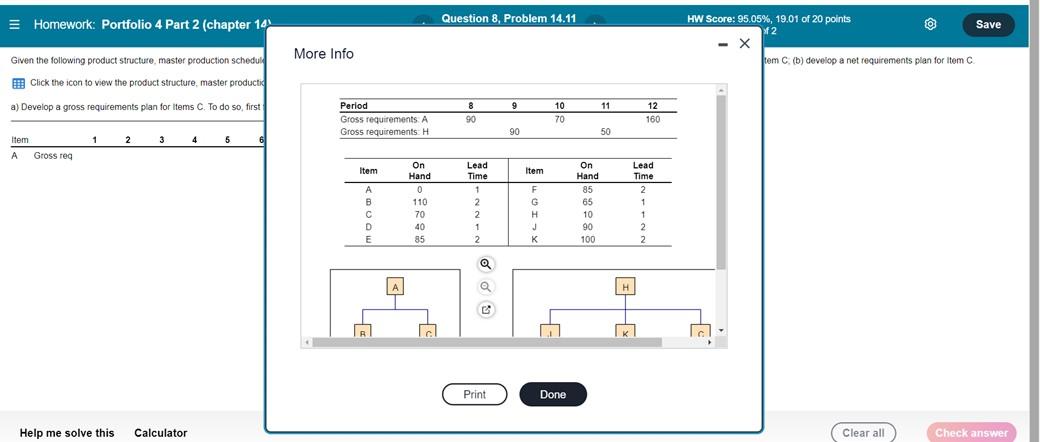Open the table in a pop-out window icon
The width and height of the screenshot is (1040, 442).
pos(486,309)
